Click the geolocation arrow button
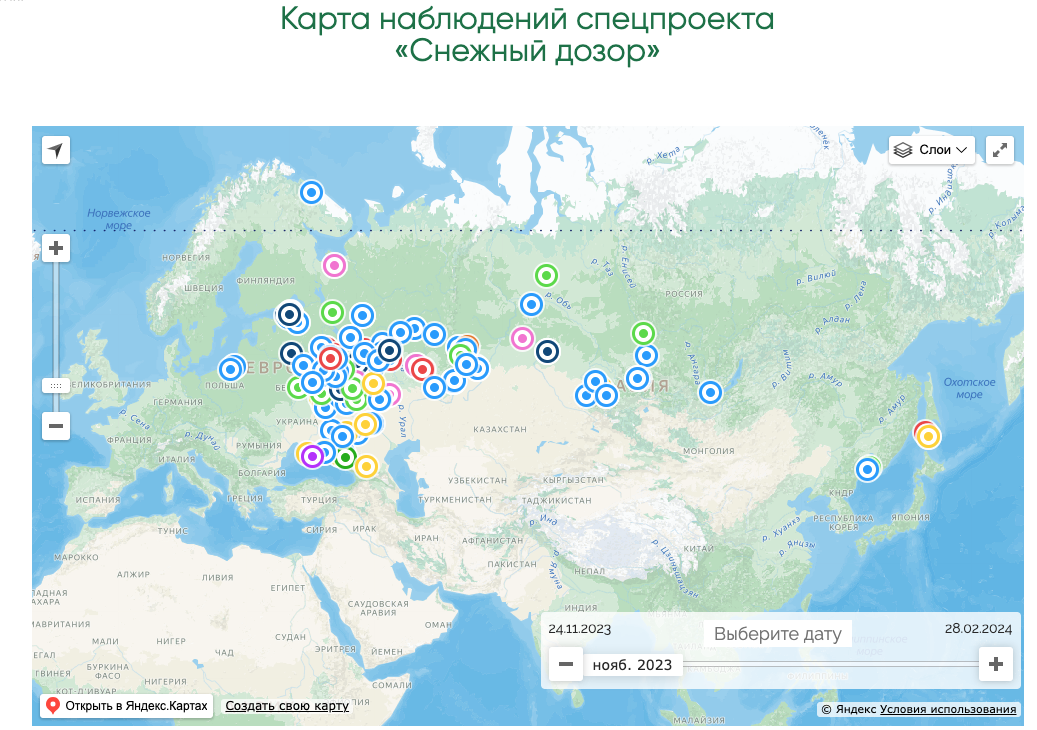 coord(56,150)
